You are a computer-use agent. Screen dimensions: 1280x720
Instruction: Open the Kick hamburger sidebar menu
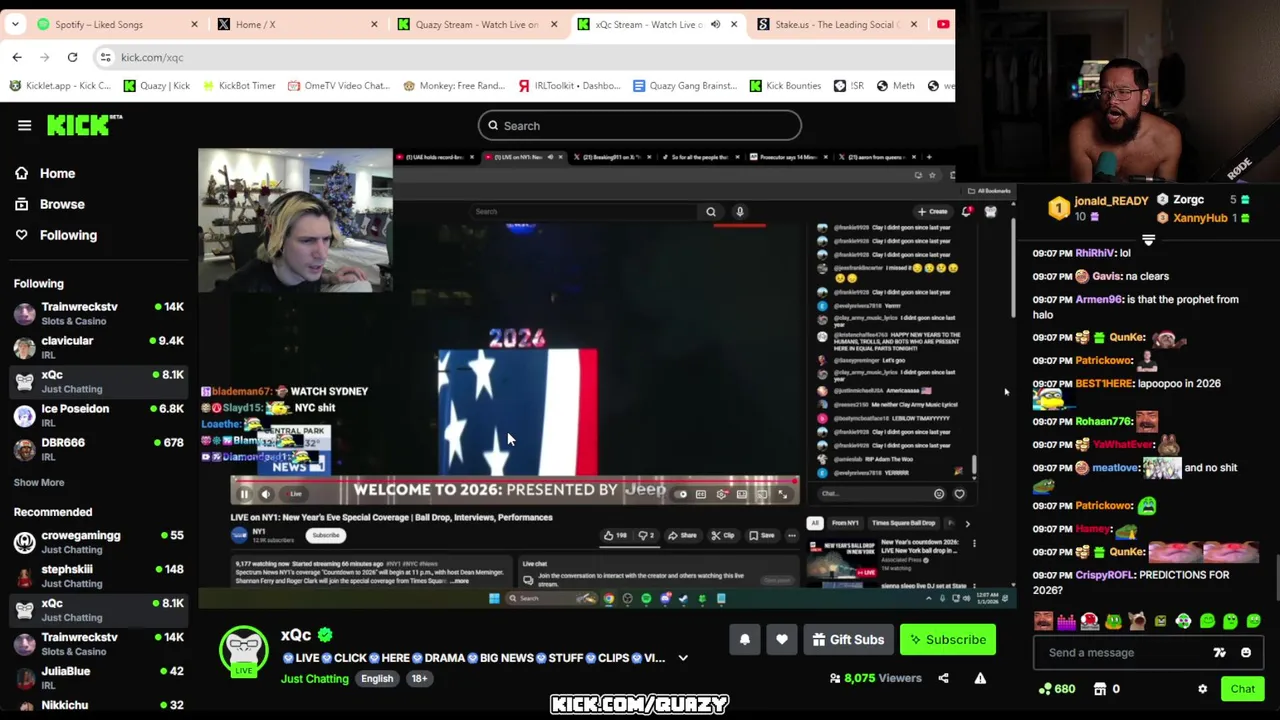click(24, 125)
